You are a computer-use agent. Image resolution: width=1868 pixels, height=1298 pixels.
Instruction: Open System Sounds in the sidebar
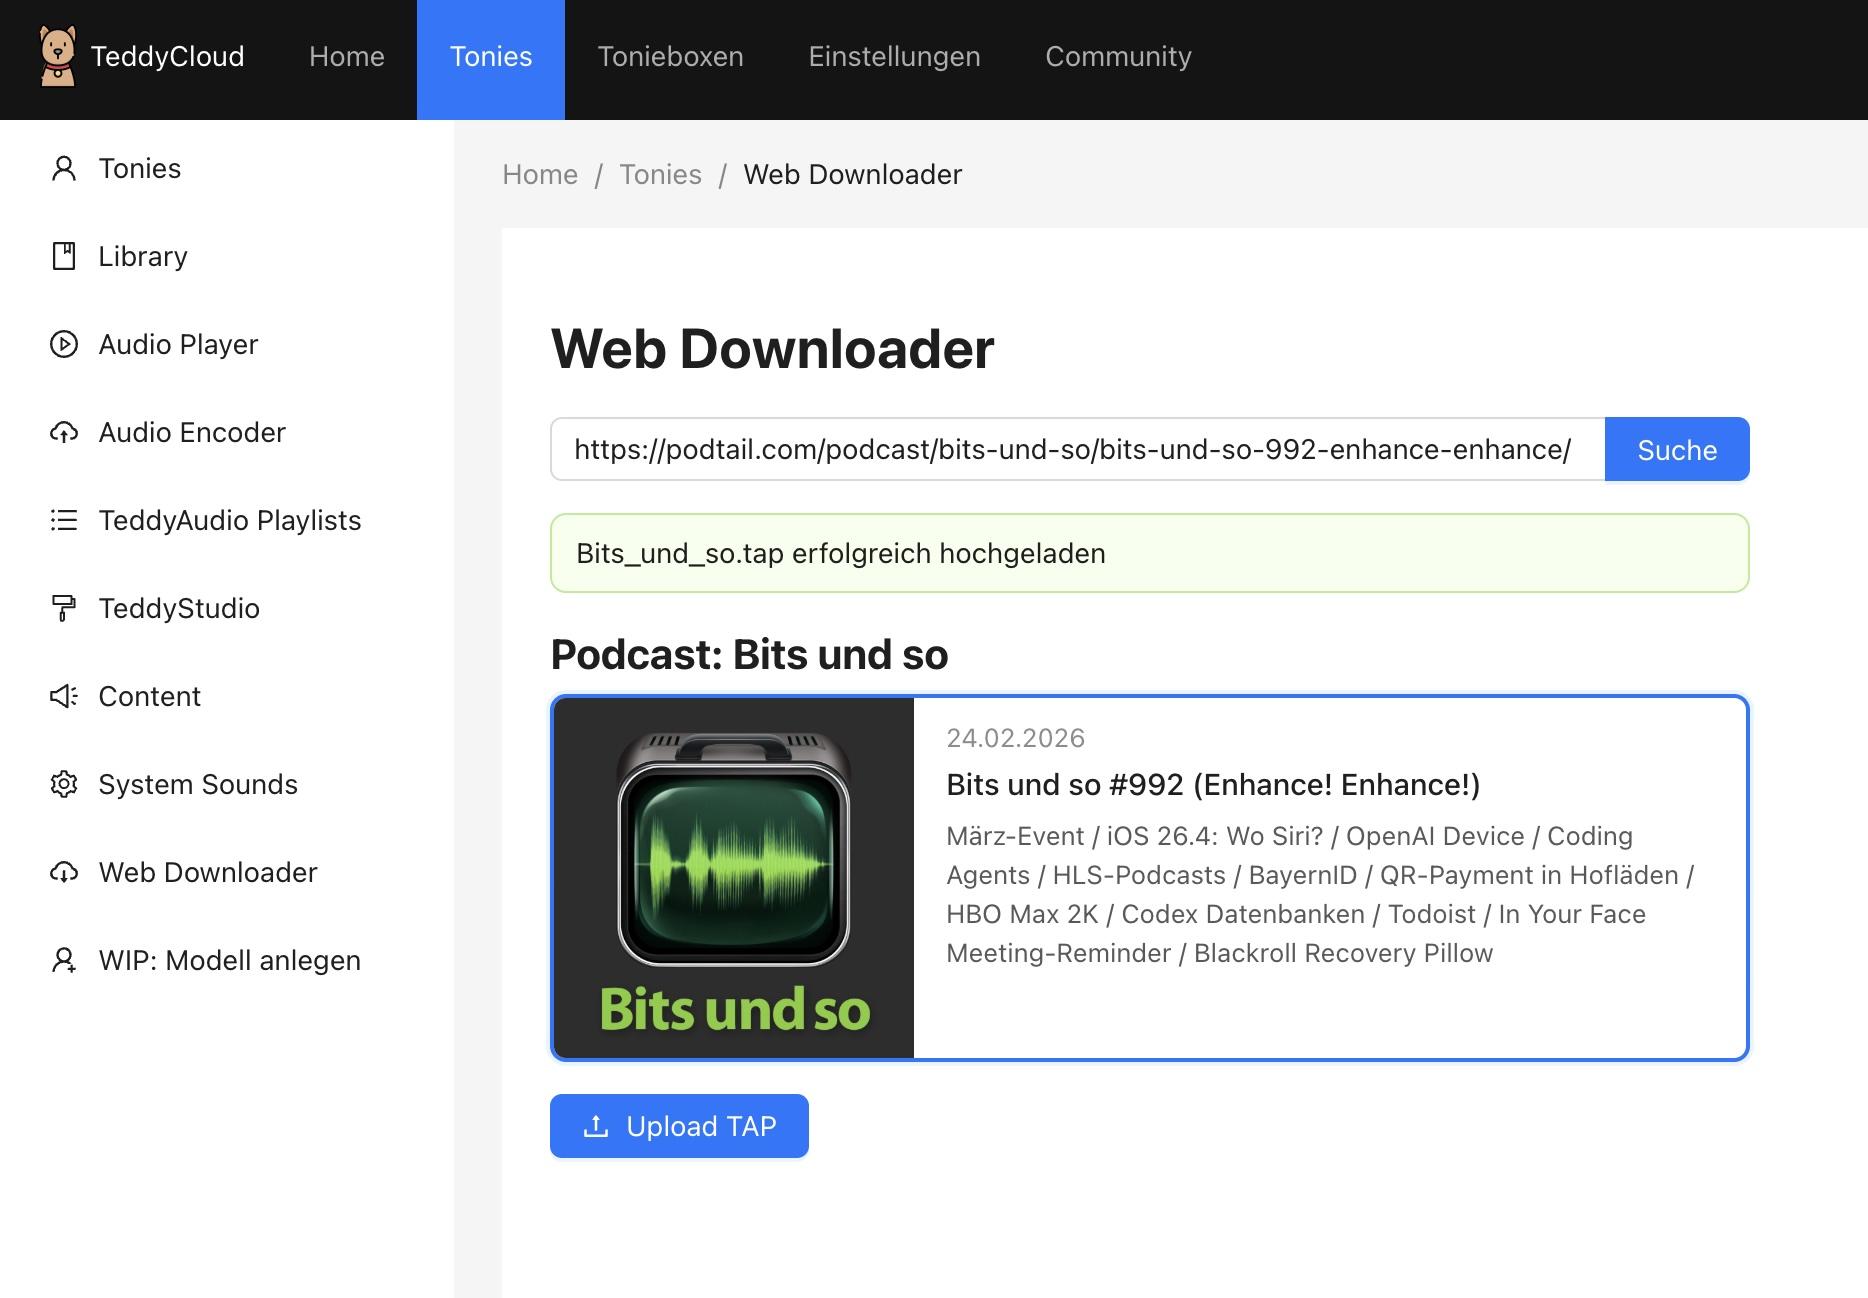(x=227, y=784)
